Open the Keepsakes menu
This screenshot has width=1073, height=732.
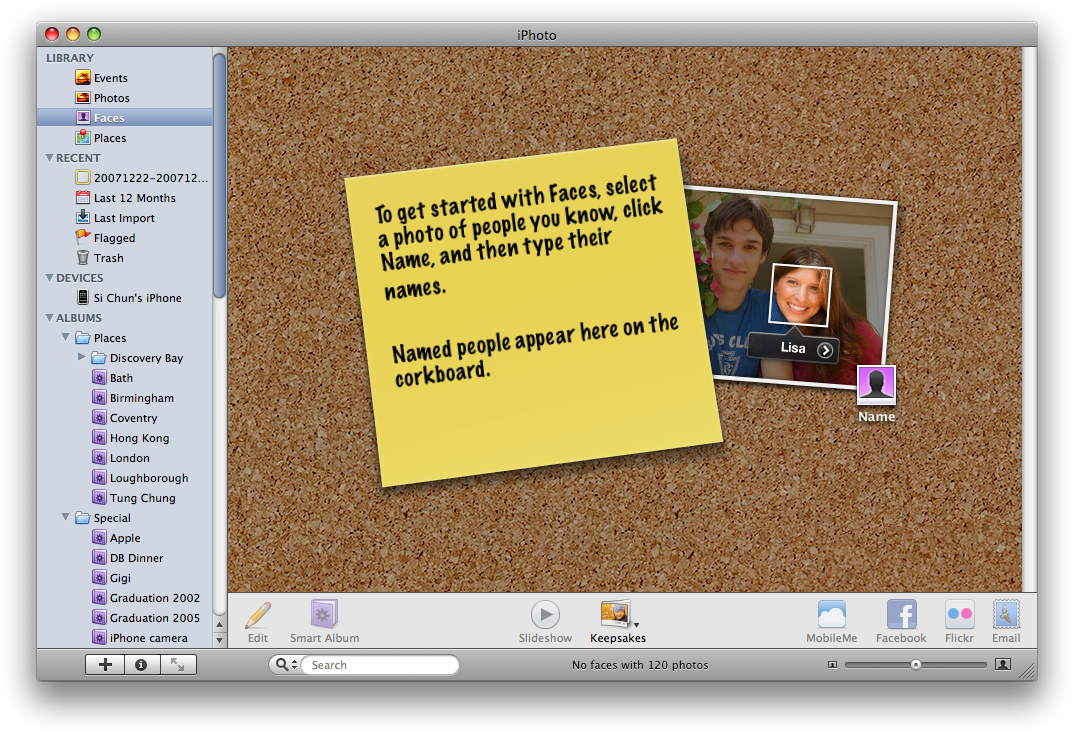click(x=618, y=622)
